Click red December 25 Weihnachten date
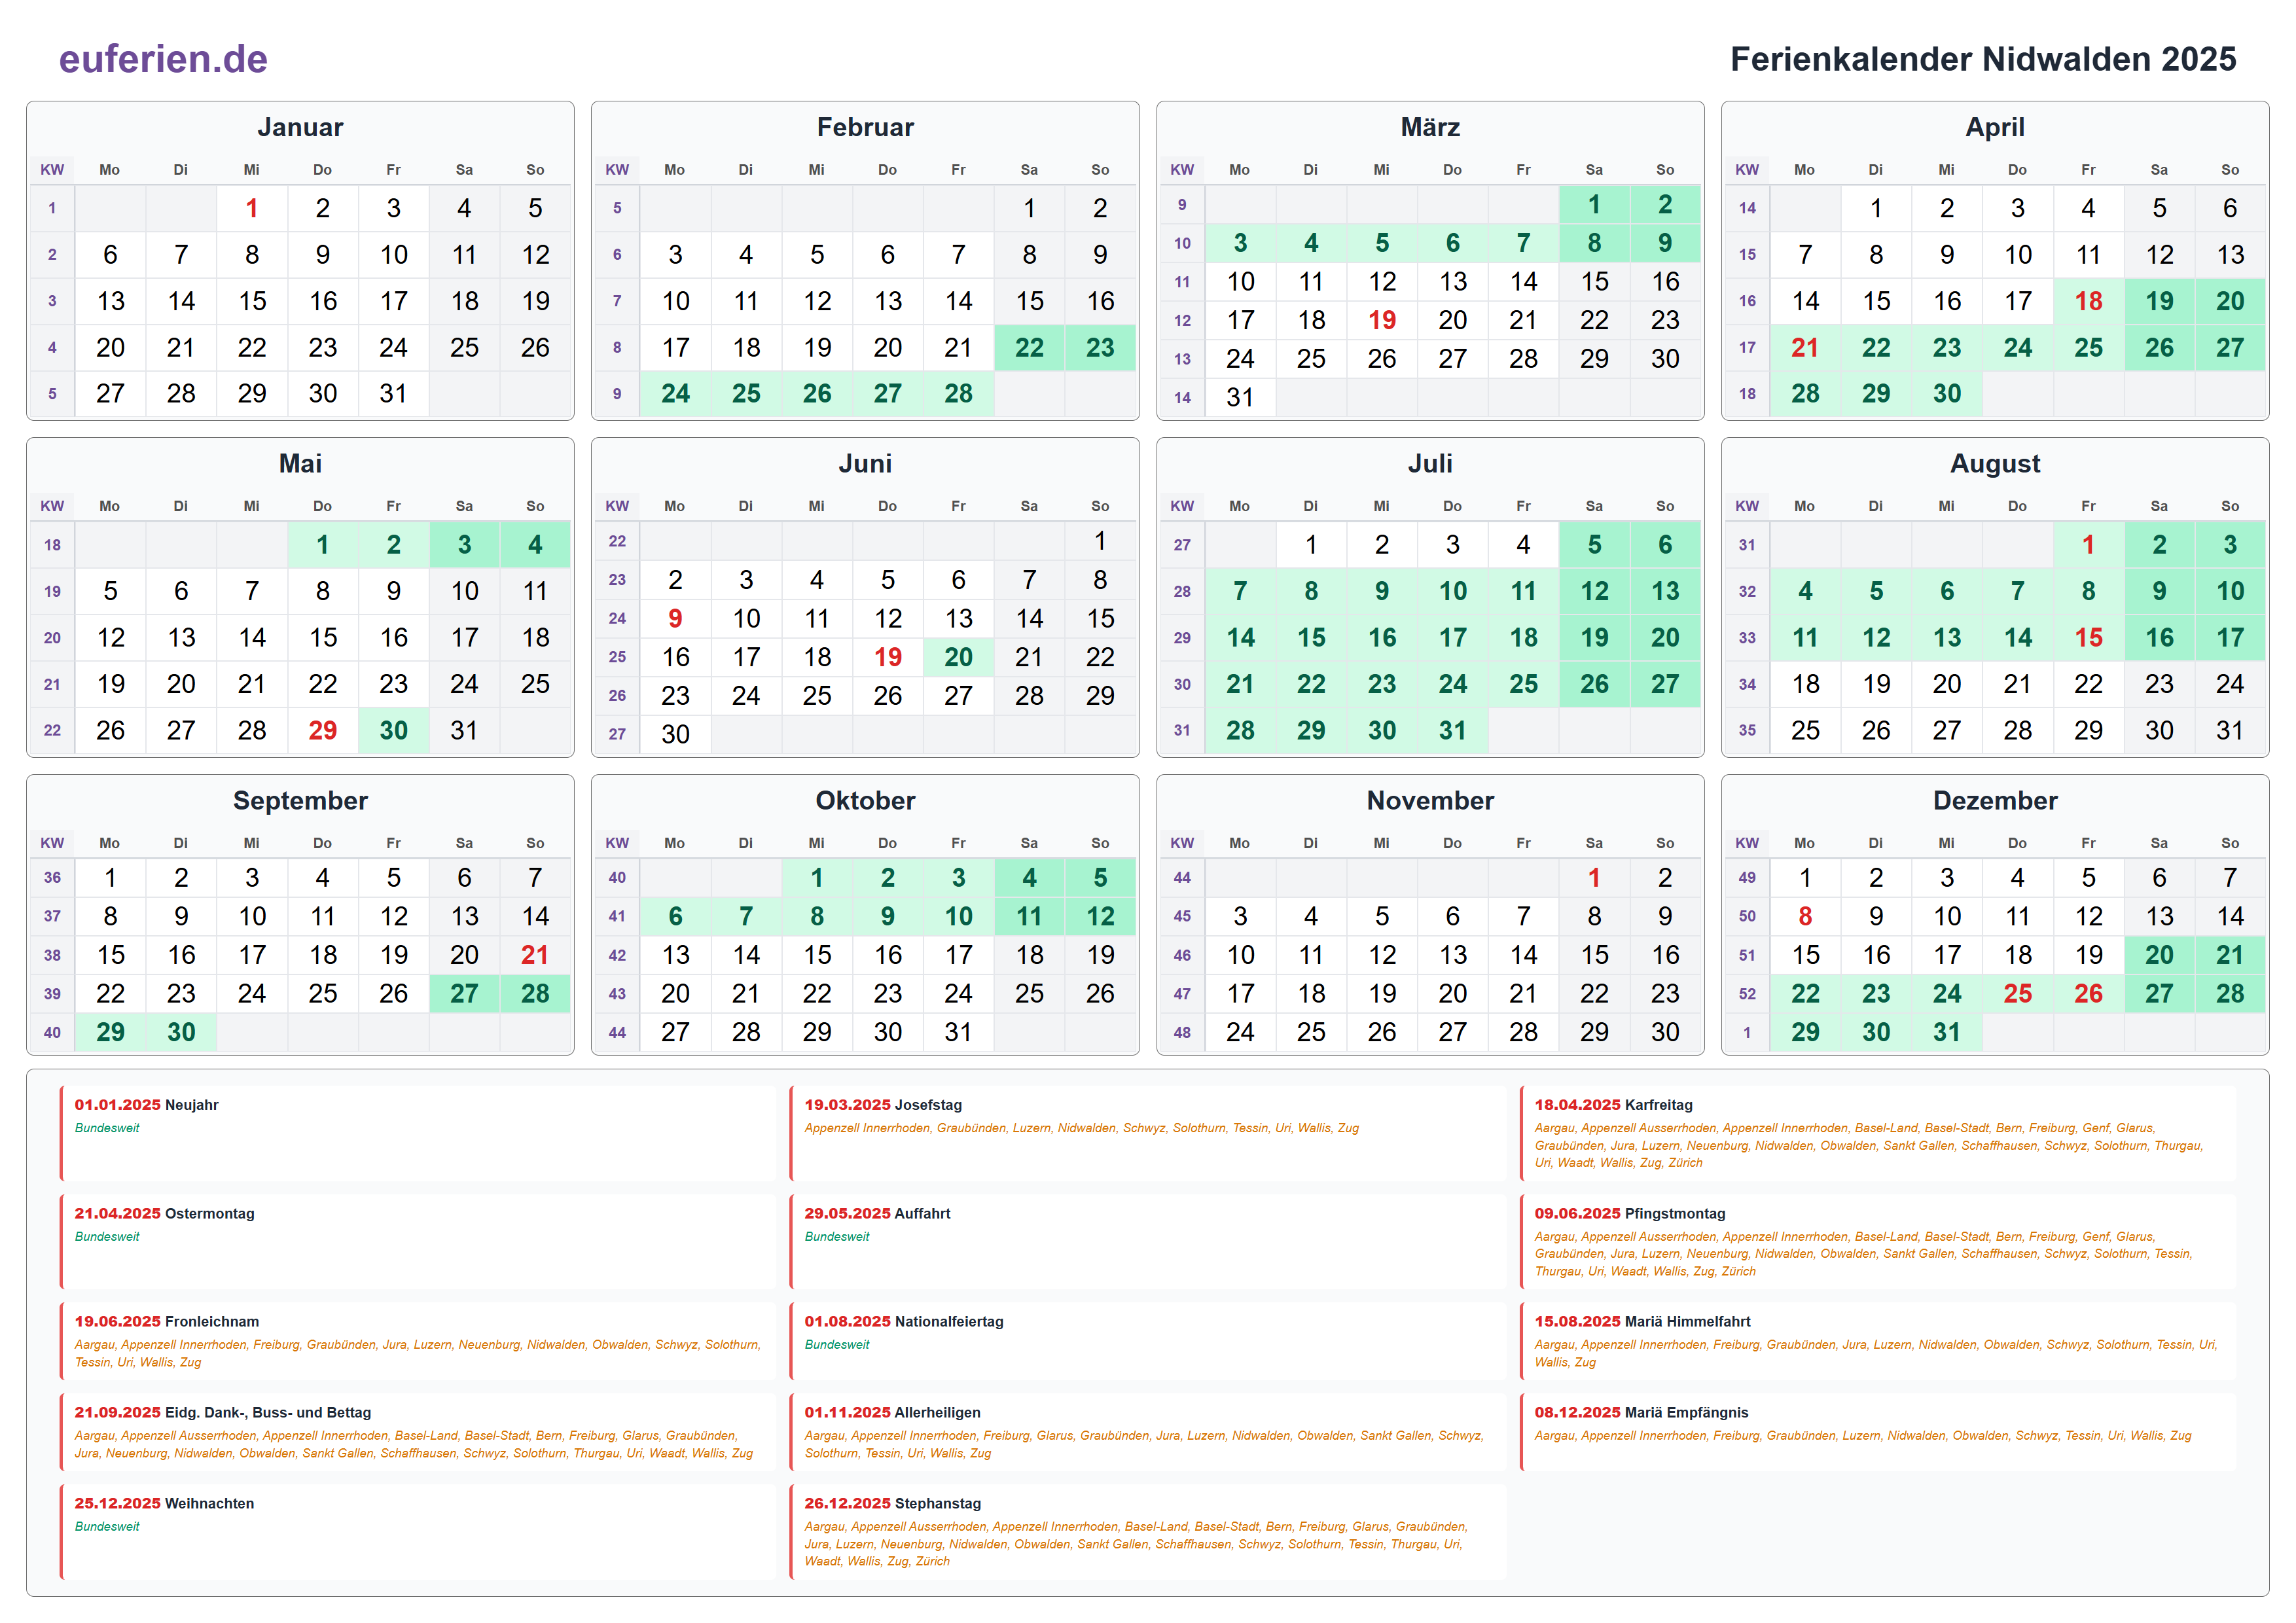Screen dimensions: 2296x1623 tap(2017, 993)
